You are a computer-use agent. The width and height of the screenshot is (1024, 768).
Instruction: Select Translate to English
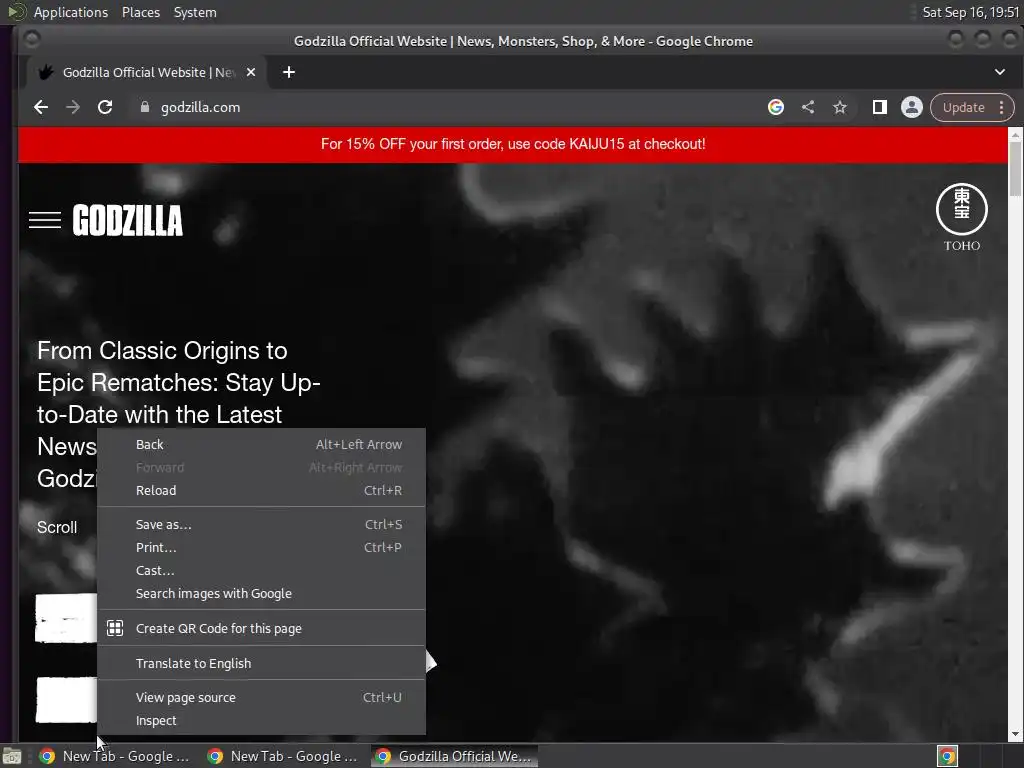pyautogui.click(x=261, y=664)
